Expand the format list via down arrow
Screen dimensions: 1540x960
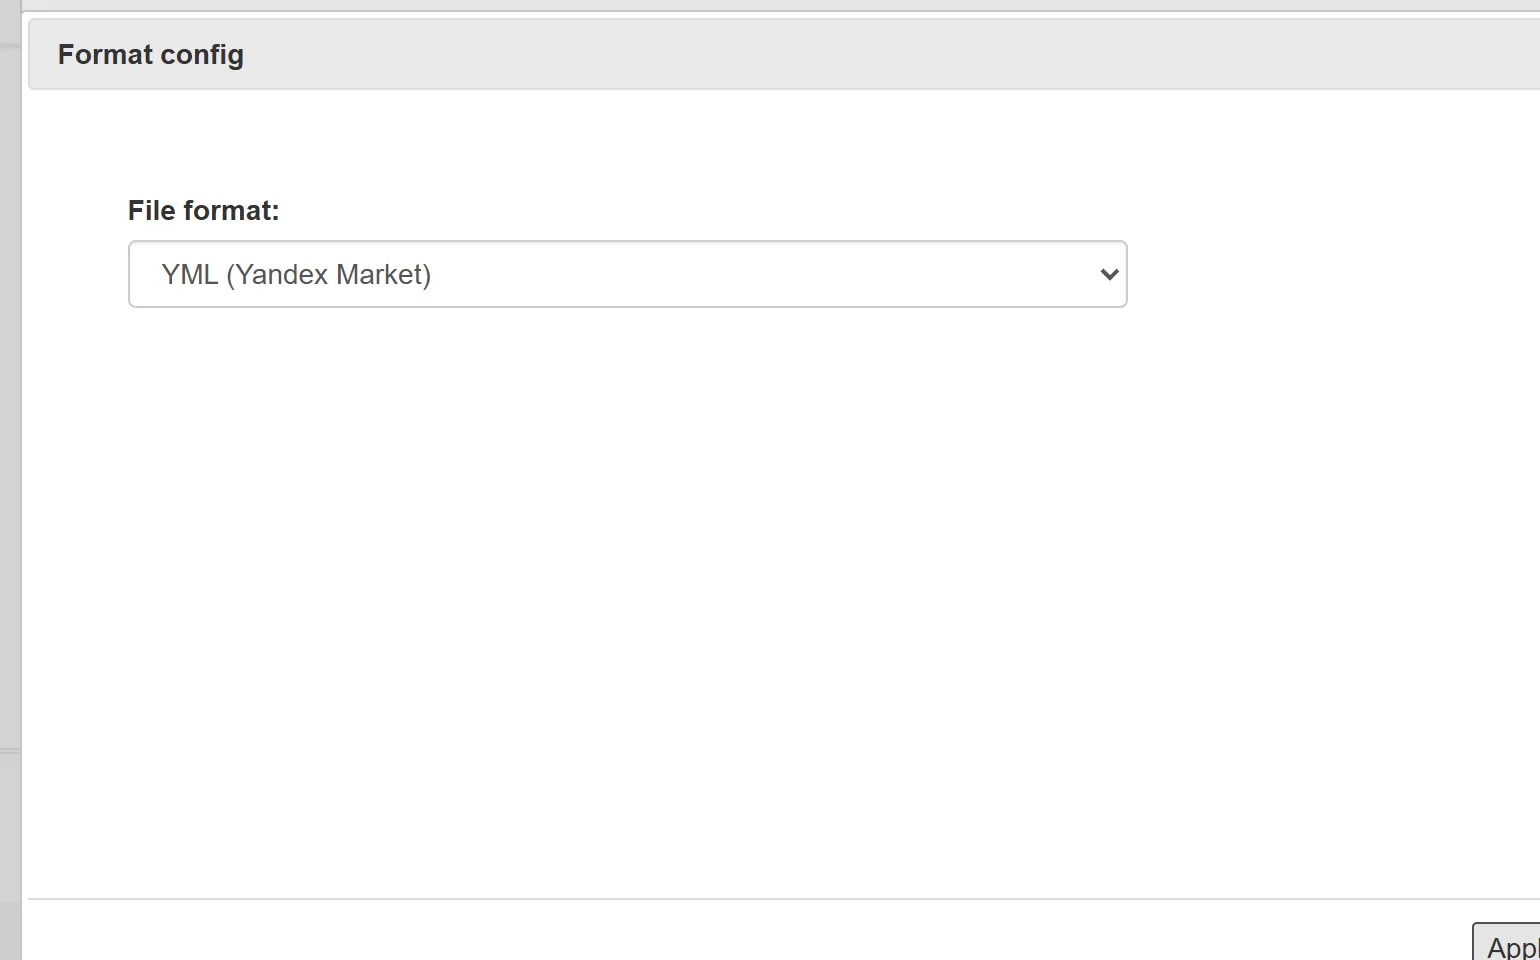pos(1109,274)
